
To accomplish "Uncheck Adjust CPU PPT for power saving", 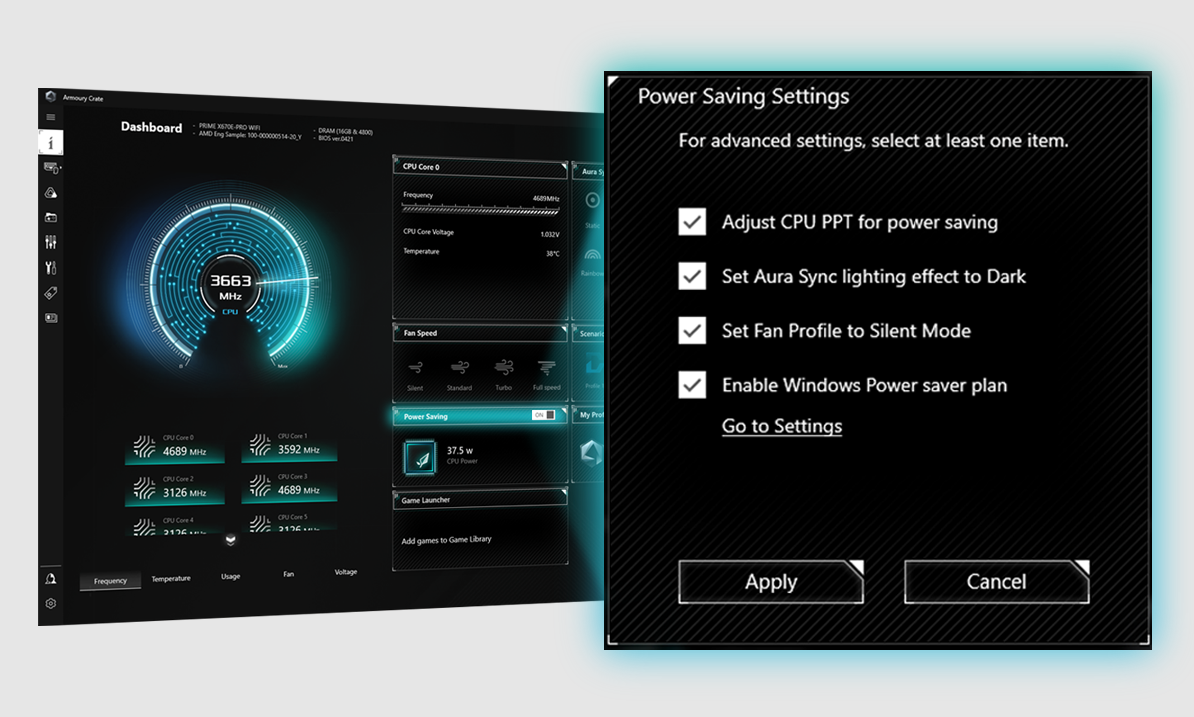I will click(x=692, y=222).
